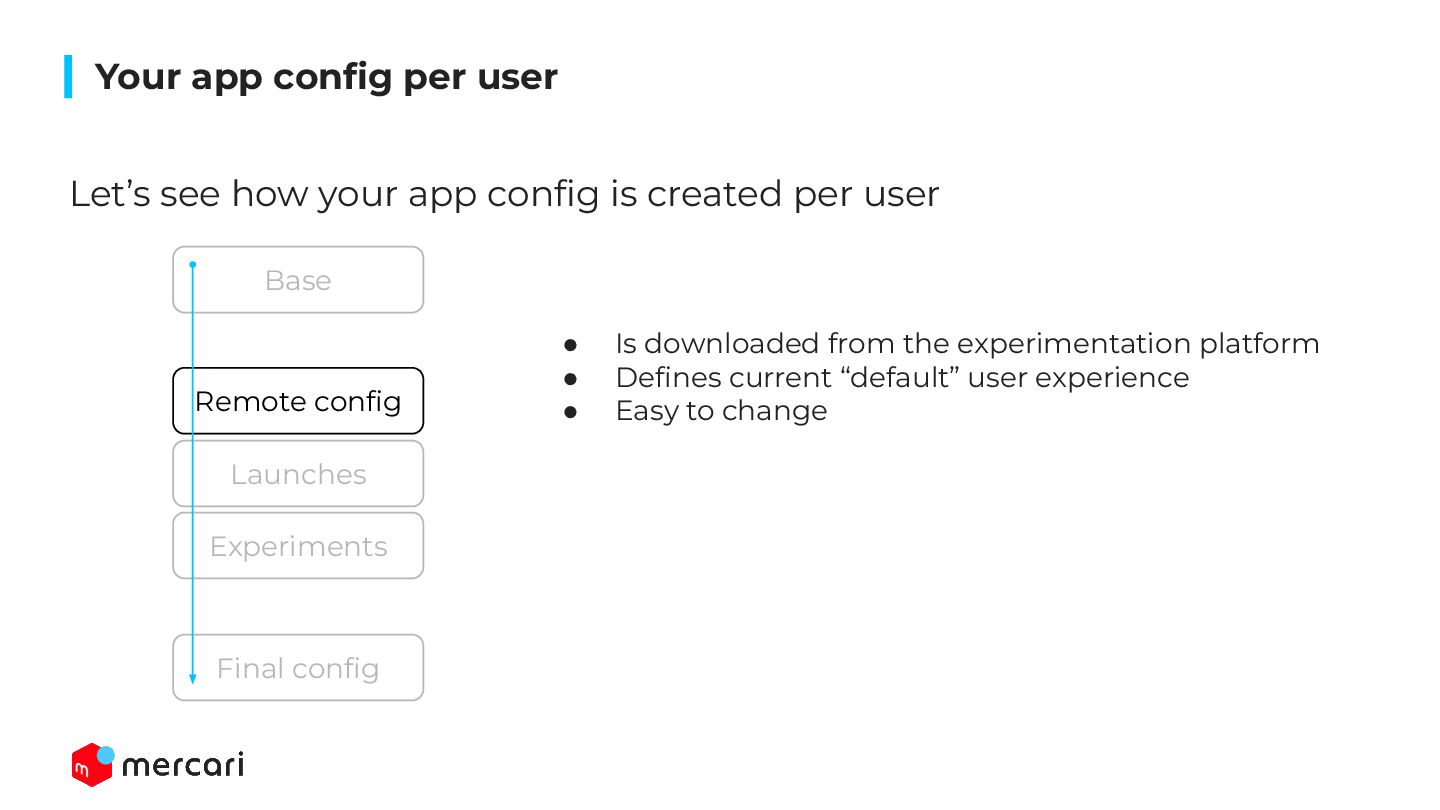Click the blue accent bar beside the slide title
This screenshot has width=1440, height=810.
(68, 76)
